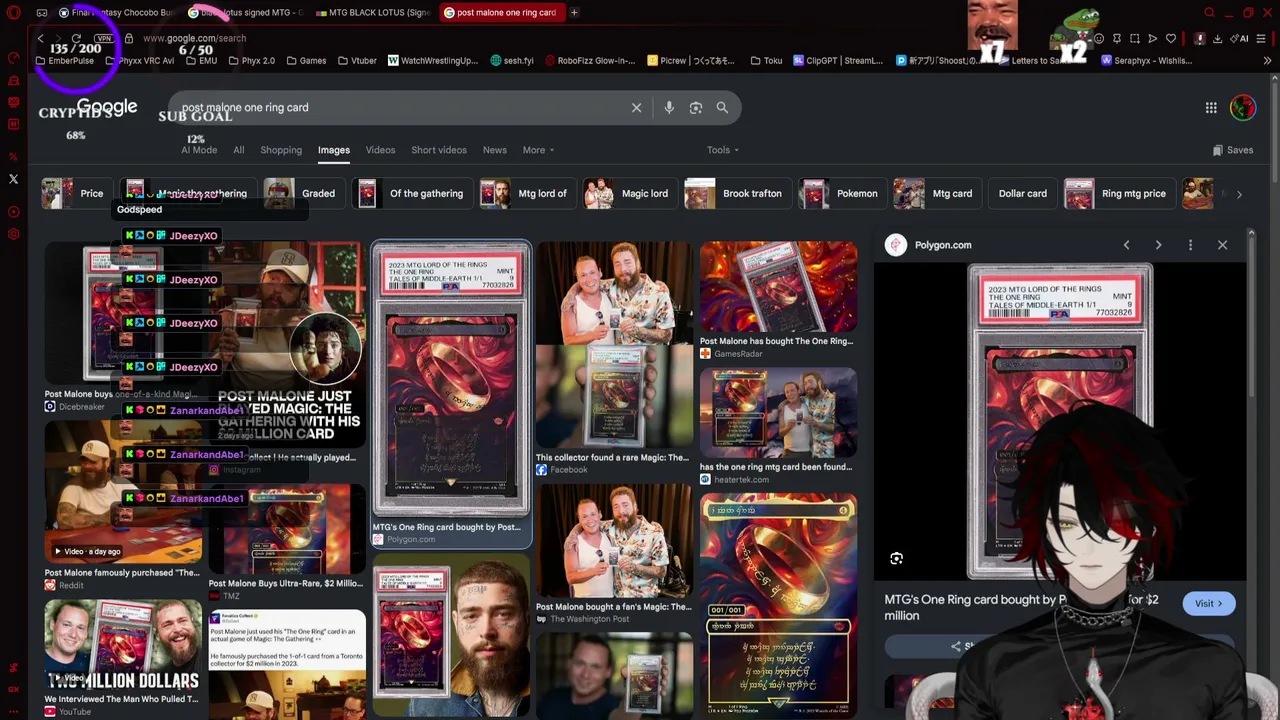Open the new tab plus button
This screenshot has width=1280, height=720.
click(574, 12)
